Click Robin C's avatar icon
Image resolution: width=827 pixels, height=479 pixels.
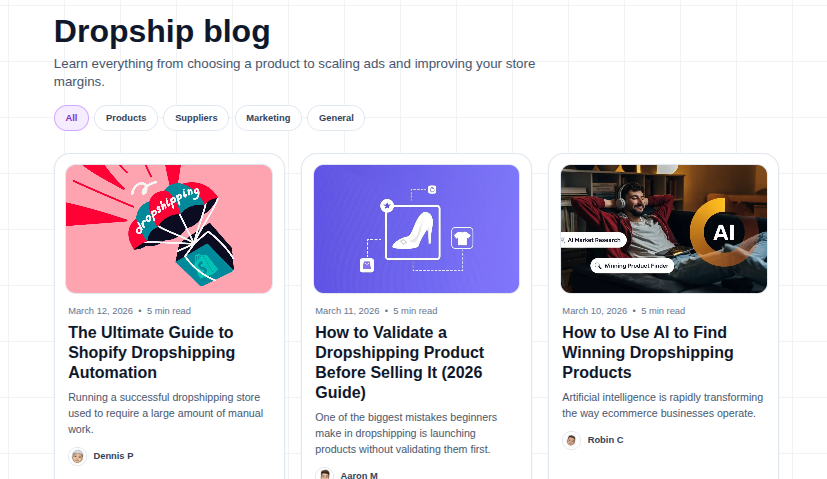click(571, 440)
